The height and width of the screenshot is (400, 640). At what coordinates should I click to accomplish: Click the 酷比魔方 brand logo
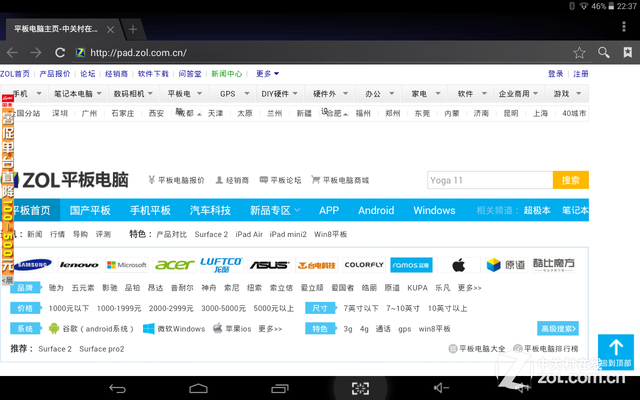(553, 265)
